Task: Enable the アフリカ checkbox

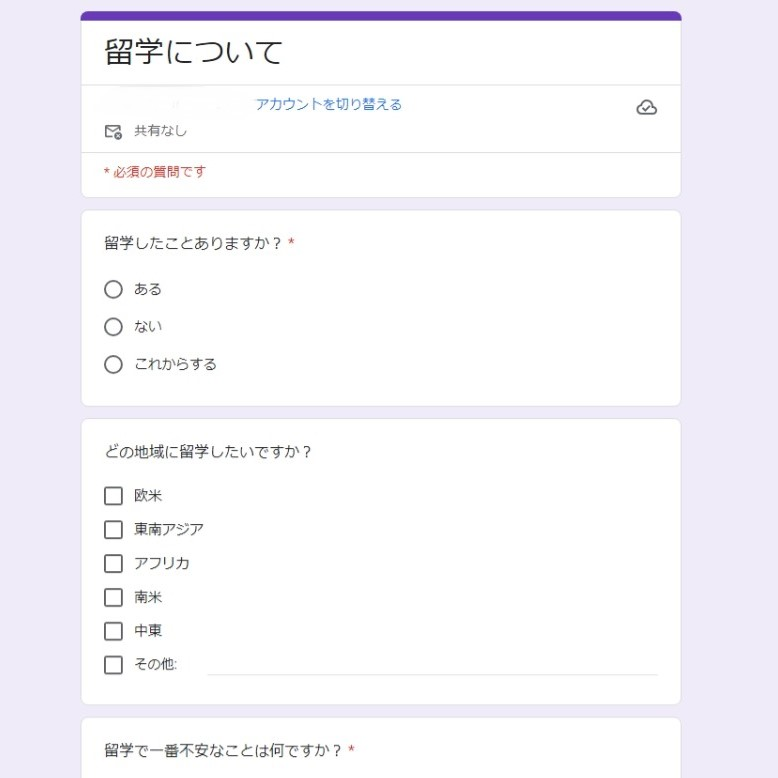Action: (x=113, y=563)
